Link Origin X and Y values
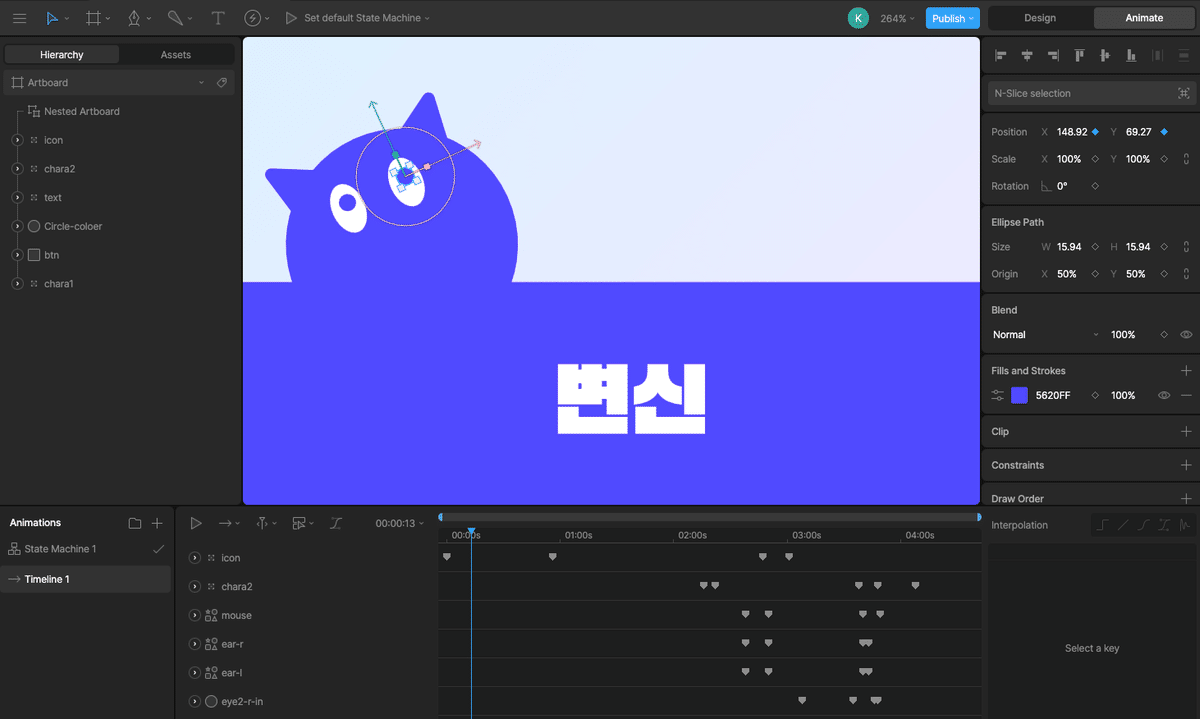1200x719 pixels. coord(1186,274)
